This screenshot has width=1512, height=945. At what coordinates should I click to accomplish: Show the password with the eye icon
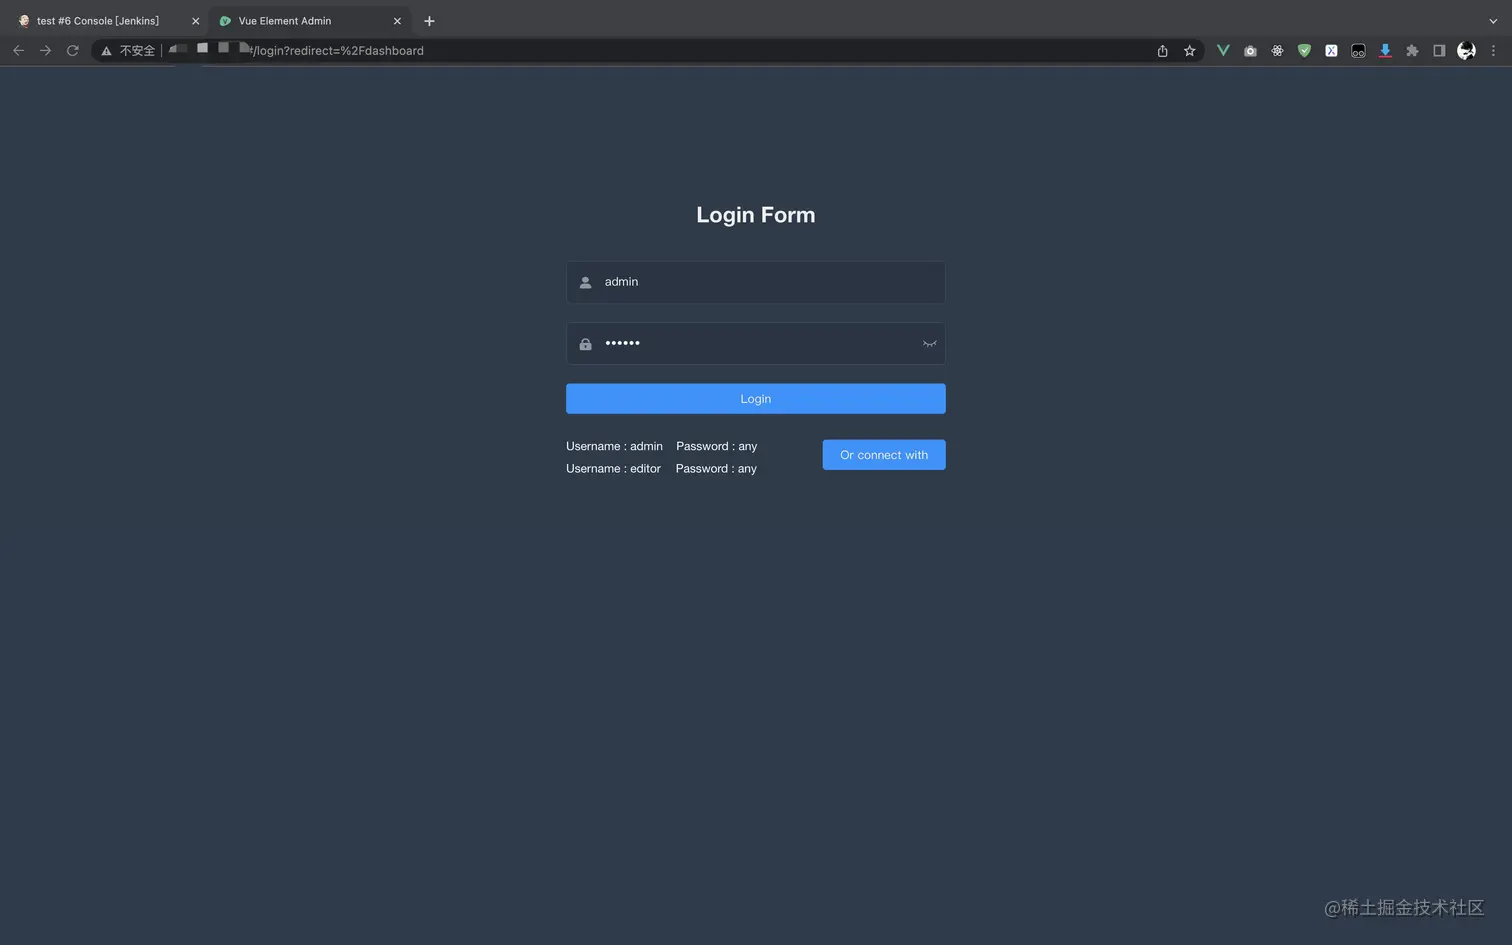point(929,344)
